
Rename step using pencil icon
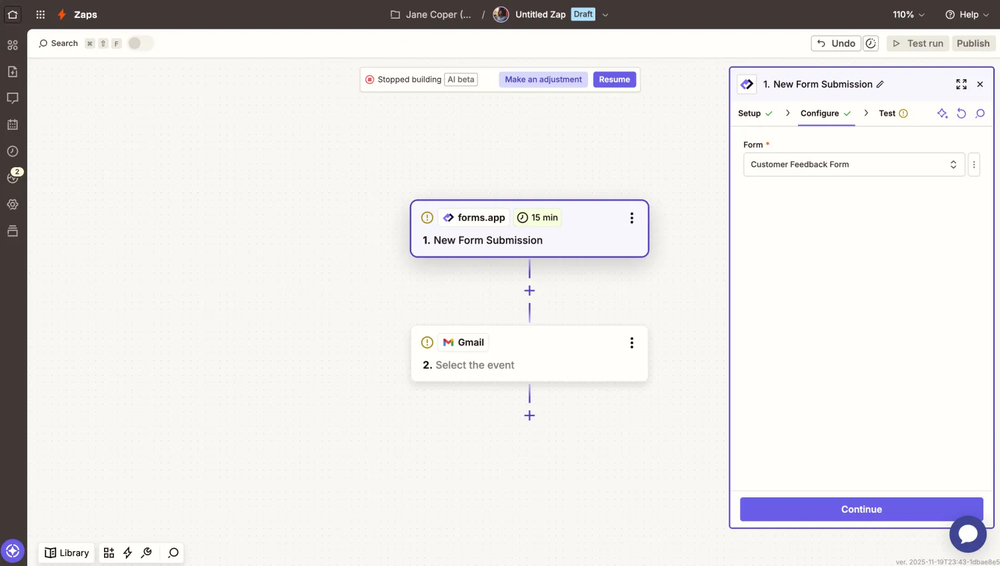880,84
